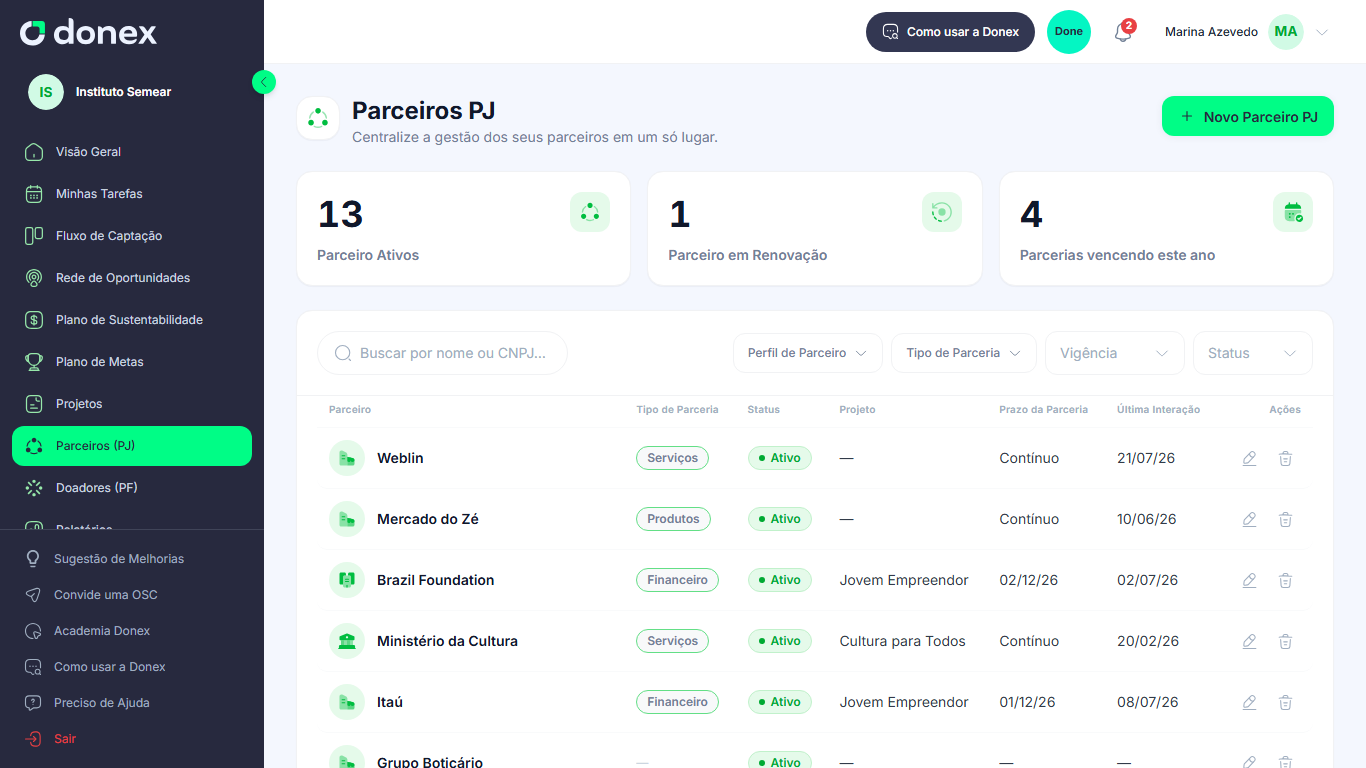
Task: Click the Mercado do Zé avatar icon
Action: [347, 519]
